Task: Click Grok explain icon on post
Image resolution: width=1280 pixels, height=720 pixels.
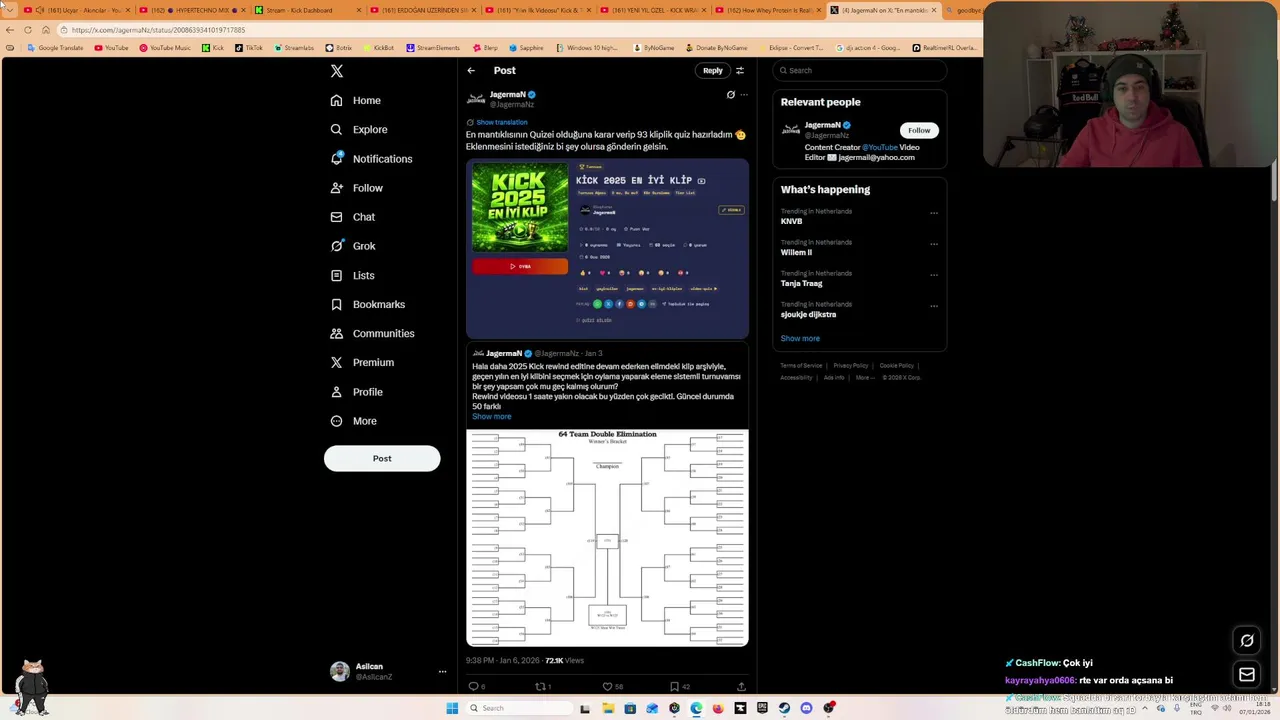Action: (731, 95)
